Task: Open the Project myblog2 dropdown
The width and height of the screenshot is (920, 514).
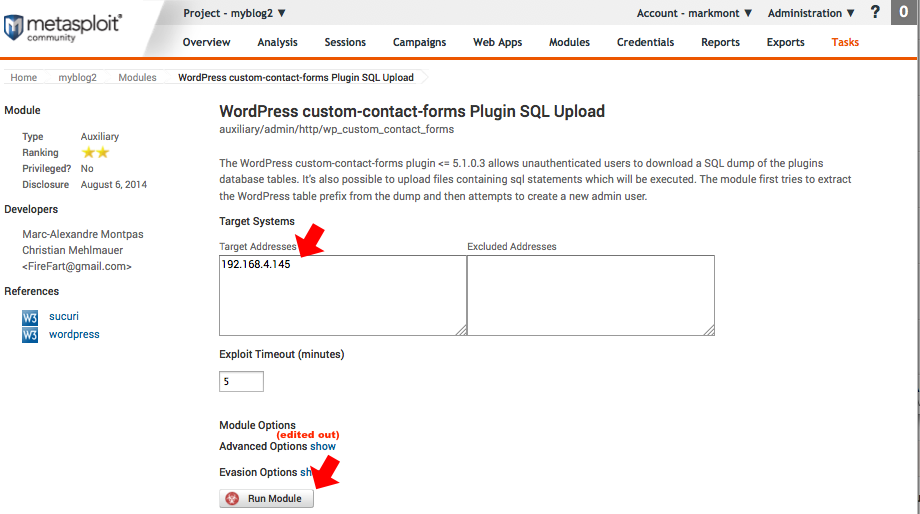Action: [x=235, y=13]
